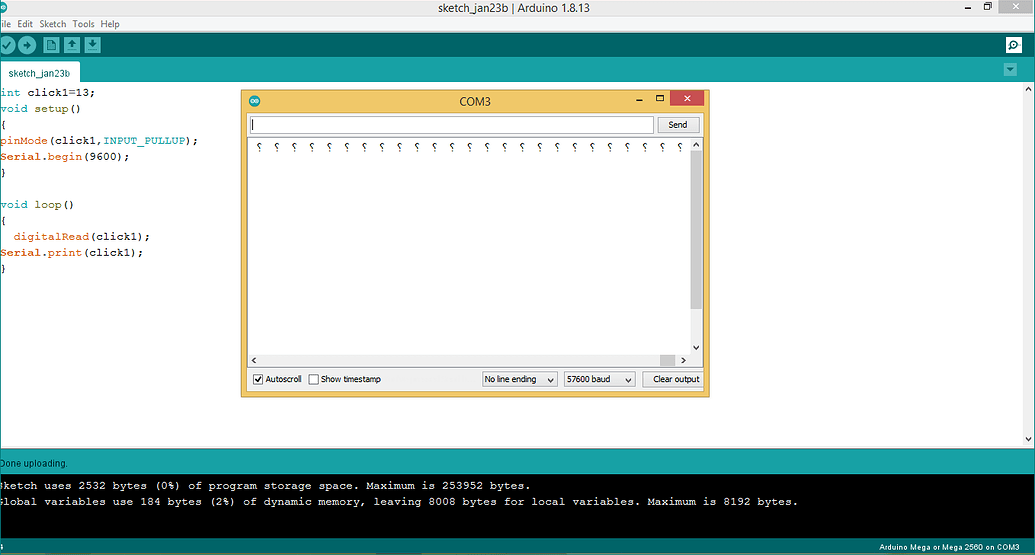The image size is (1035, 555).
Task: Open a sketch using the Open arrow icon
Action: 72,45
